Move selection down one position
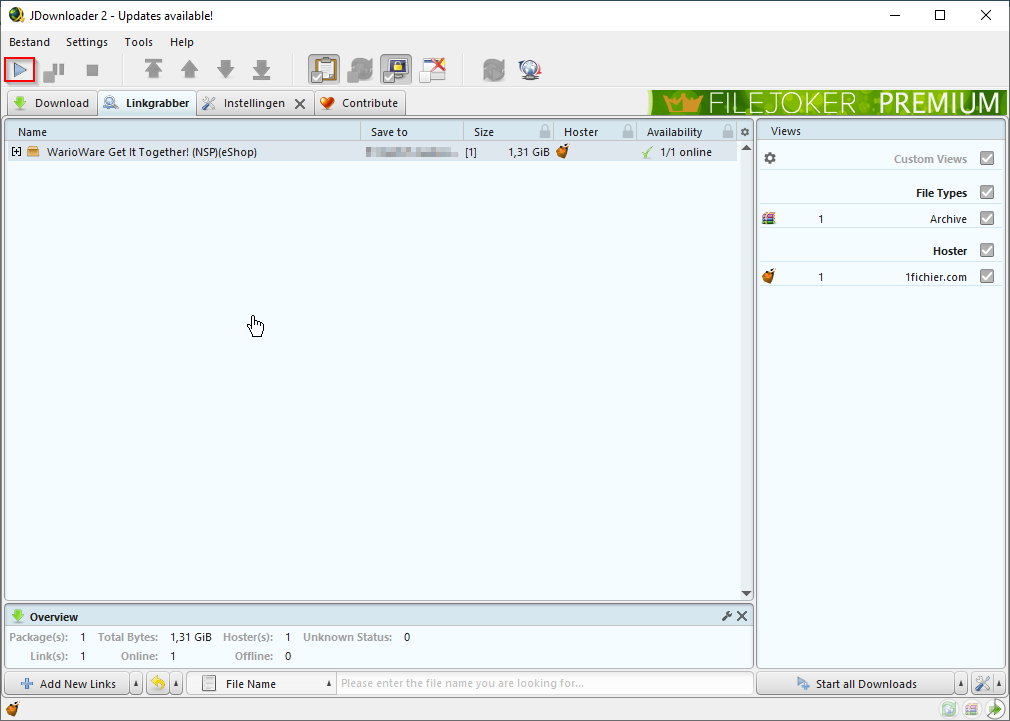The width and height of the screenshot is (1010, 721). (x=225, y=69)
